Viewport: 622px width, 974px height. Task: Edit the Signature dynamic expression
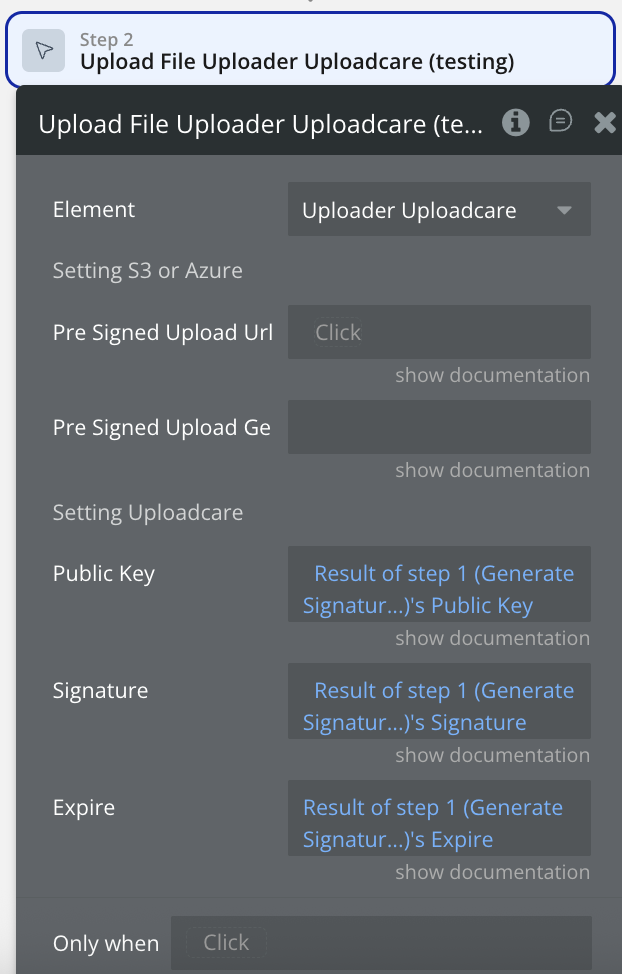coord(438,706)
